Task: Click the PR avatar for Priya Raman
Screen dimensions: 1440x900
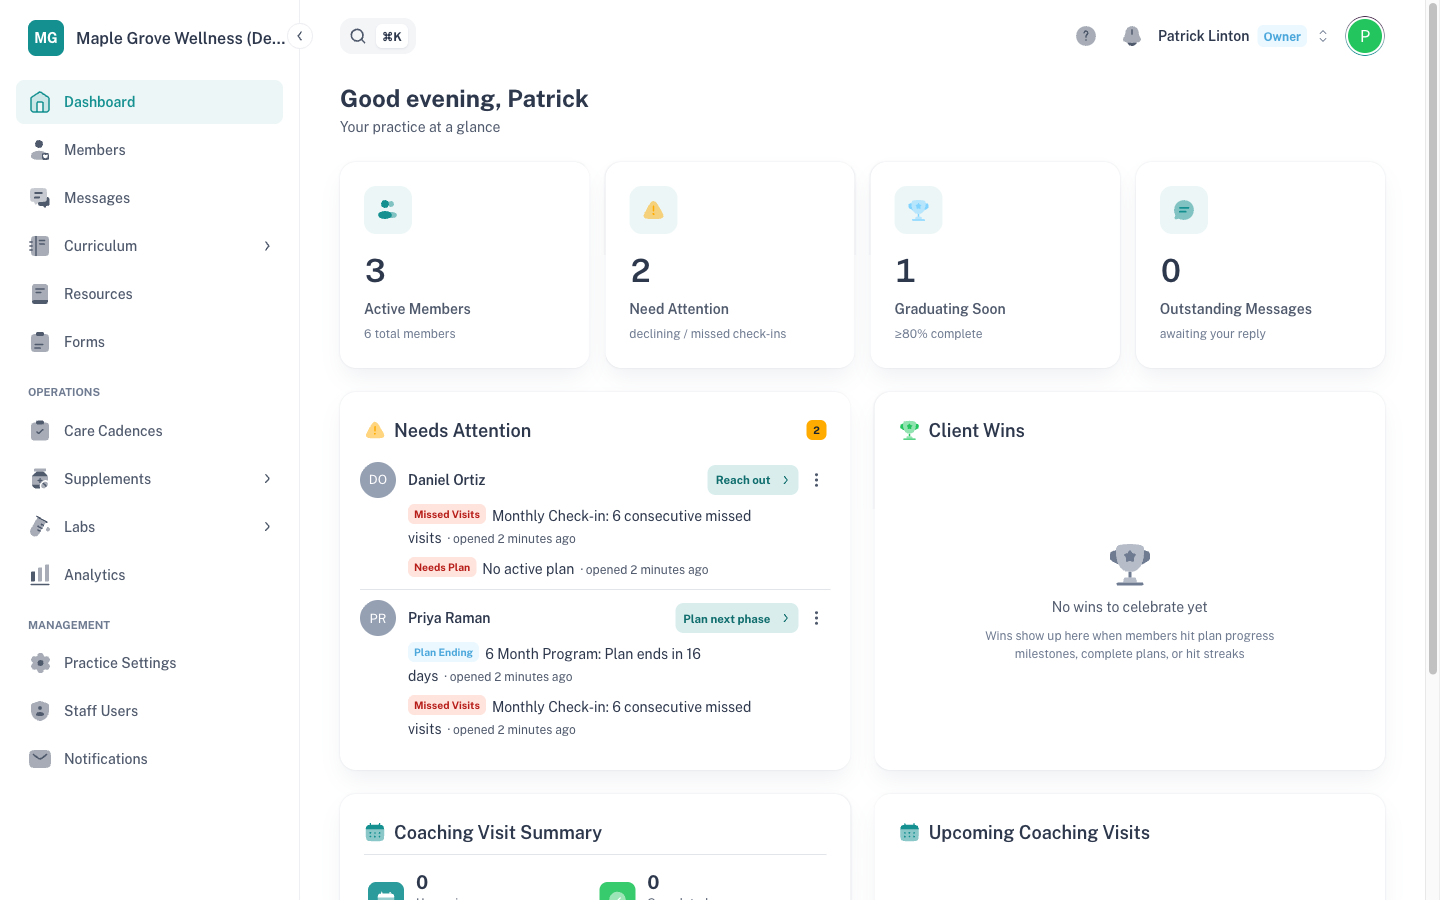Action: (x=378, y=618)
